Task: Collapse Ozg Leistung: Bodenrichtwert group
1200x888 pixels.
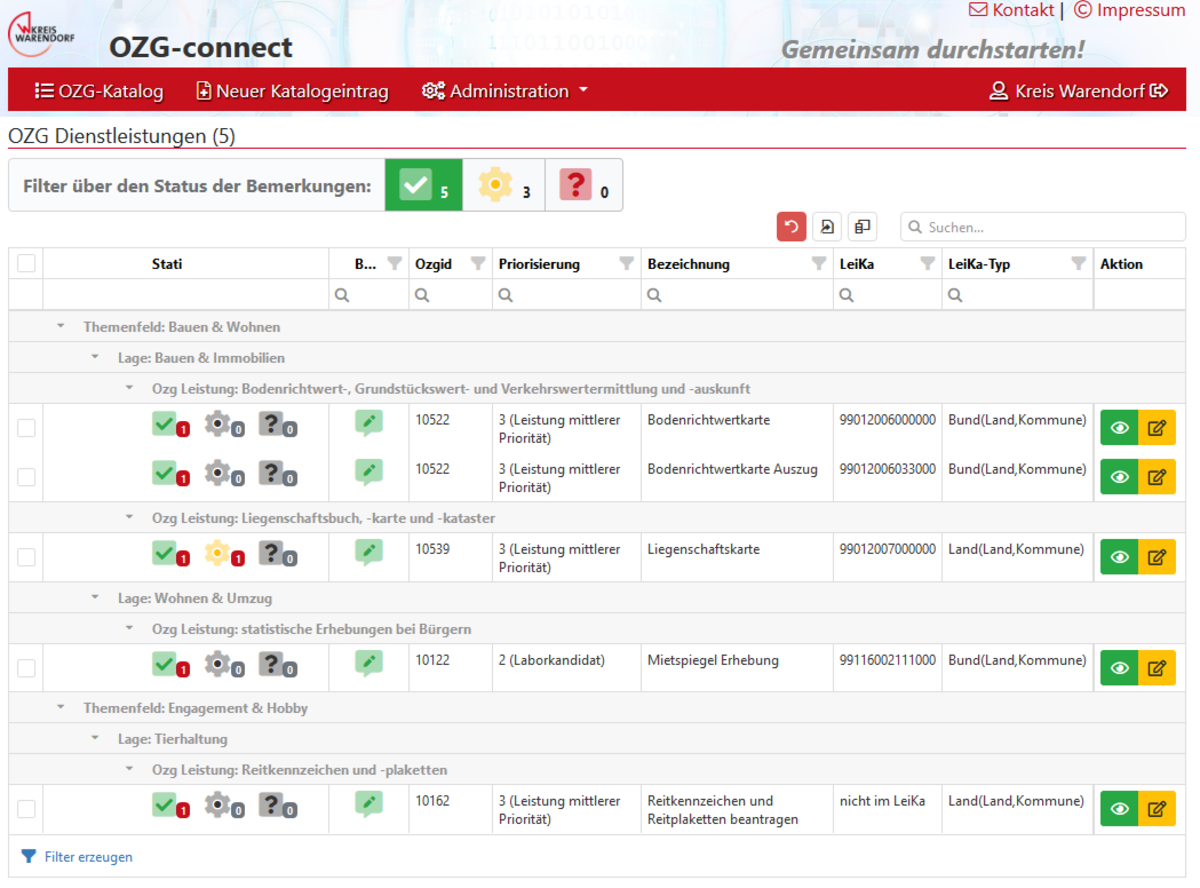Action: pyautogui.click(x=129, y=388)
